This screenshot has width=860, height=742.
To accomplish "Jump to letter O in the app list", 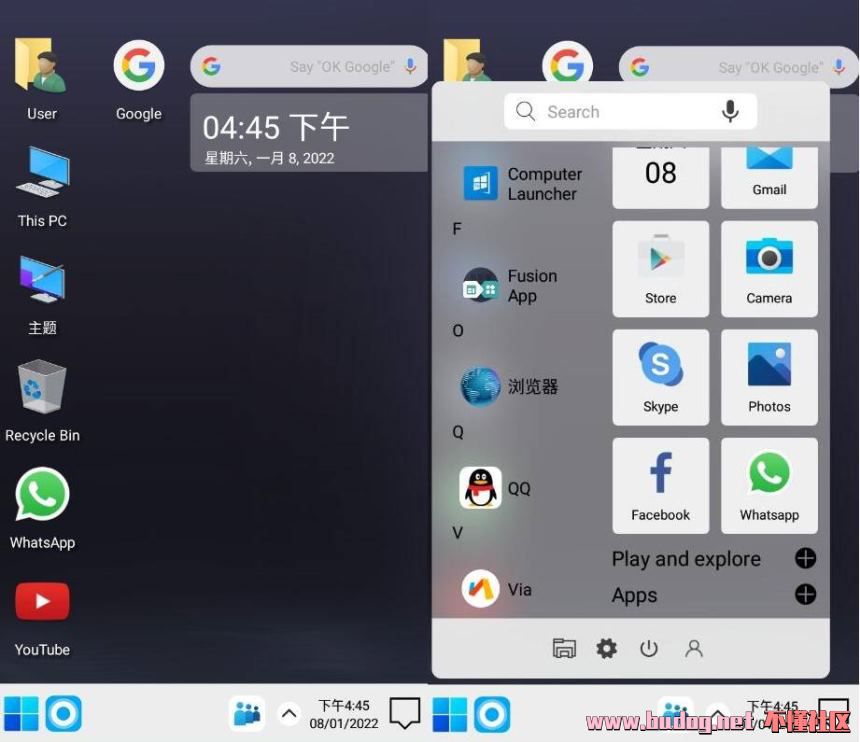I will tap(458, 331).
